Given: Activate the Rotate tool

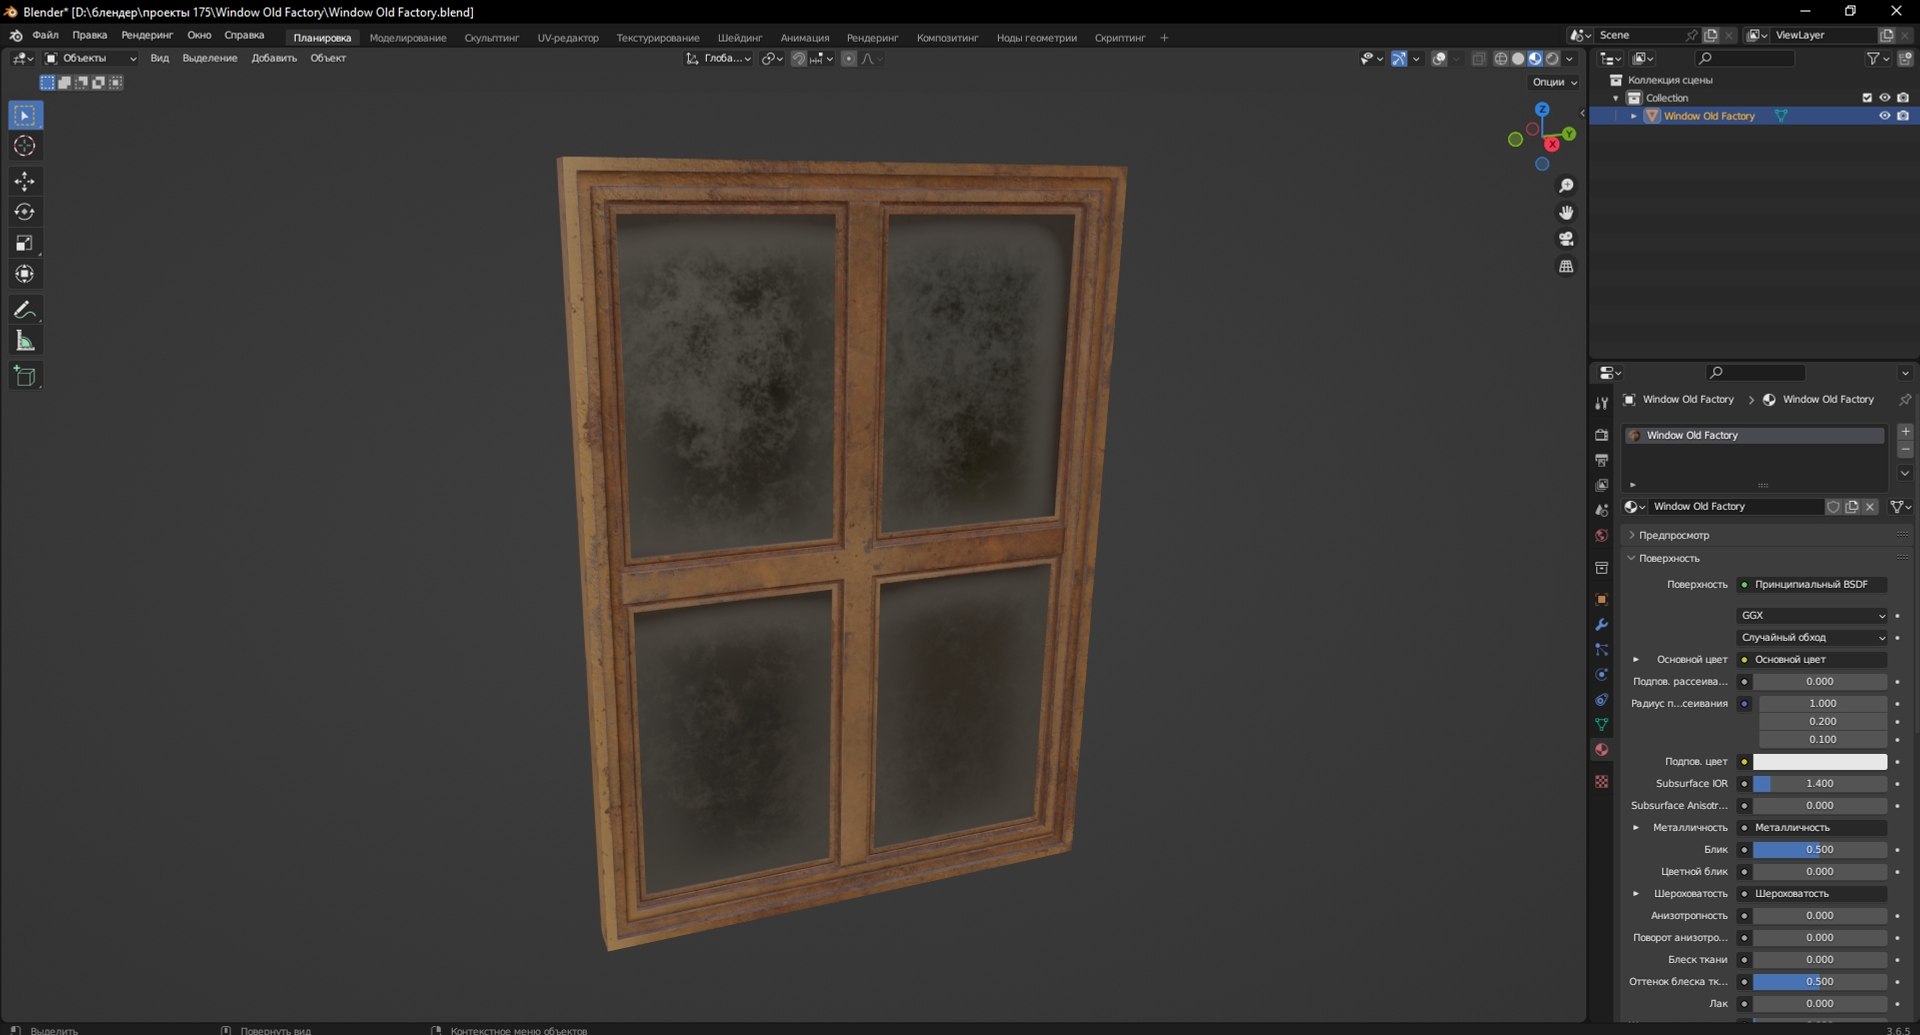Looking at the screenshot, I should 25,212.
